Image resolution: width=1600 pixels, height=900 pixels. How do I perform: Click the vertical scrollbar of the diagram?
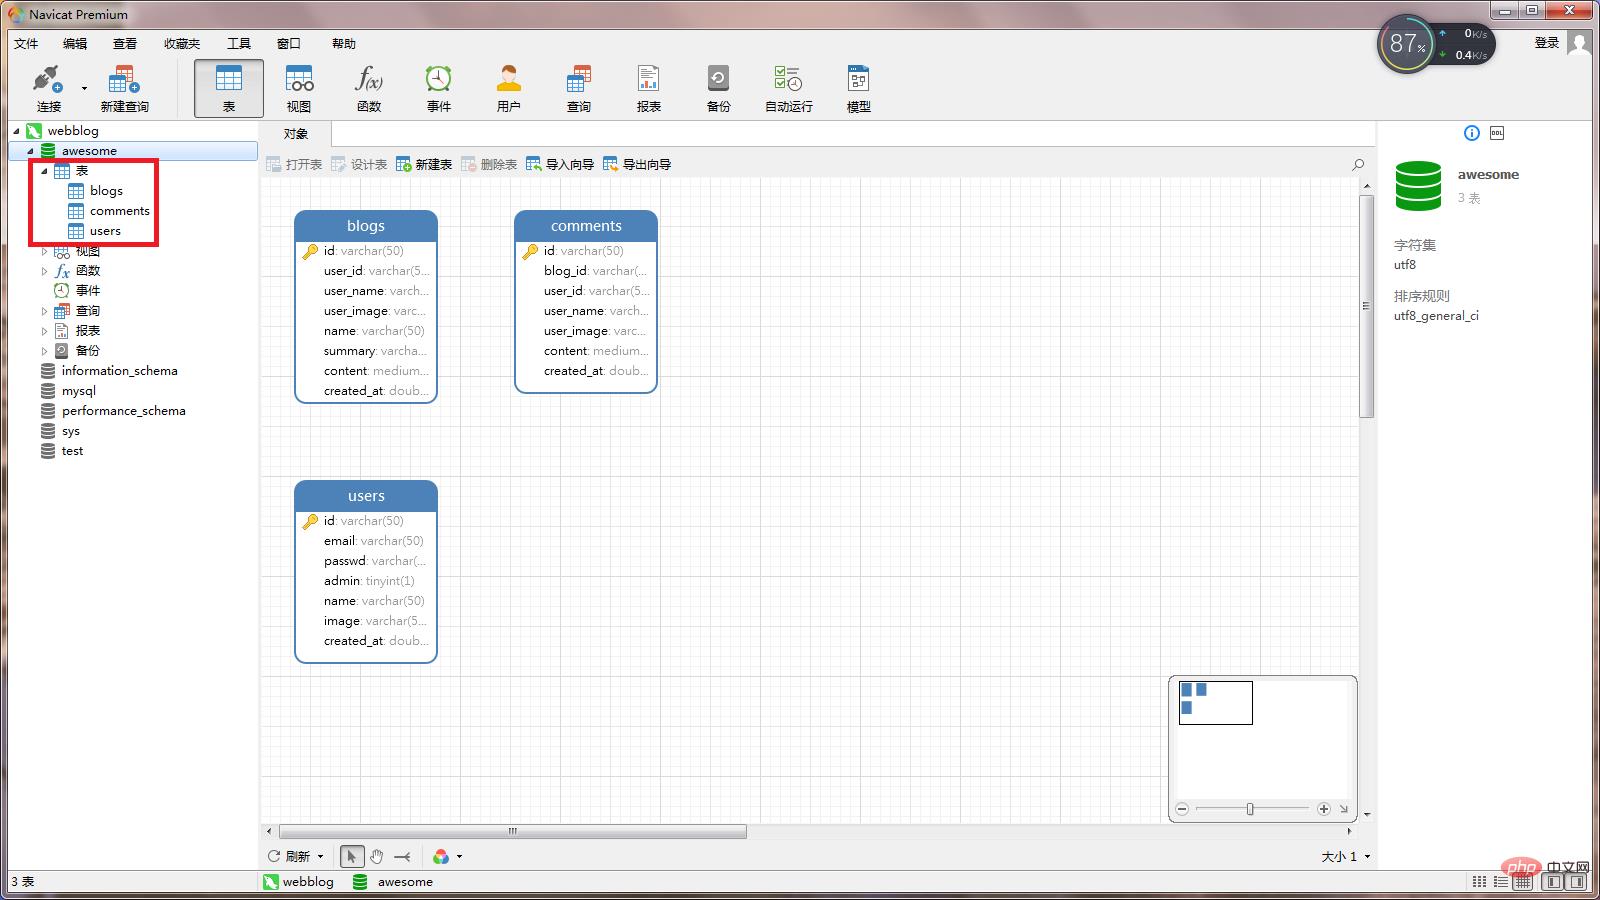coord(1366,306)
